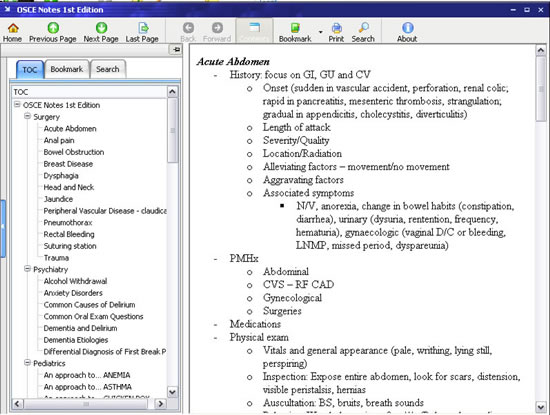Click the TOC horizontal right arrow
Screen dimensions: 550x415
click(161, 404)
